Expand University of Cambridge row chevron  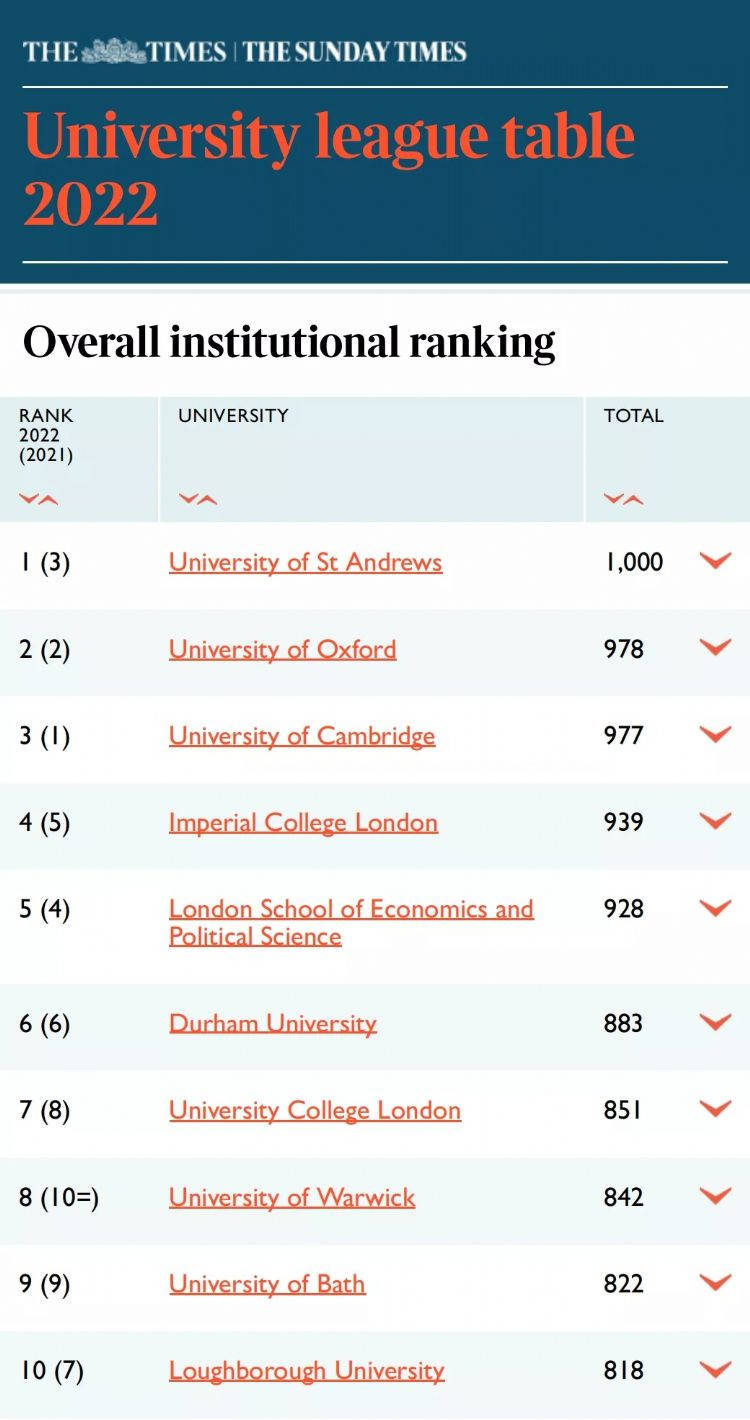[x=716, y=735]
